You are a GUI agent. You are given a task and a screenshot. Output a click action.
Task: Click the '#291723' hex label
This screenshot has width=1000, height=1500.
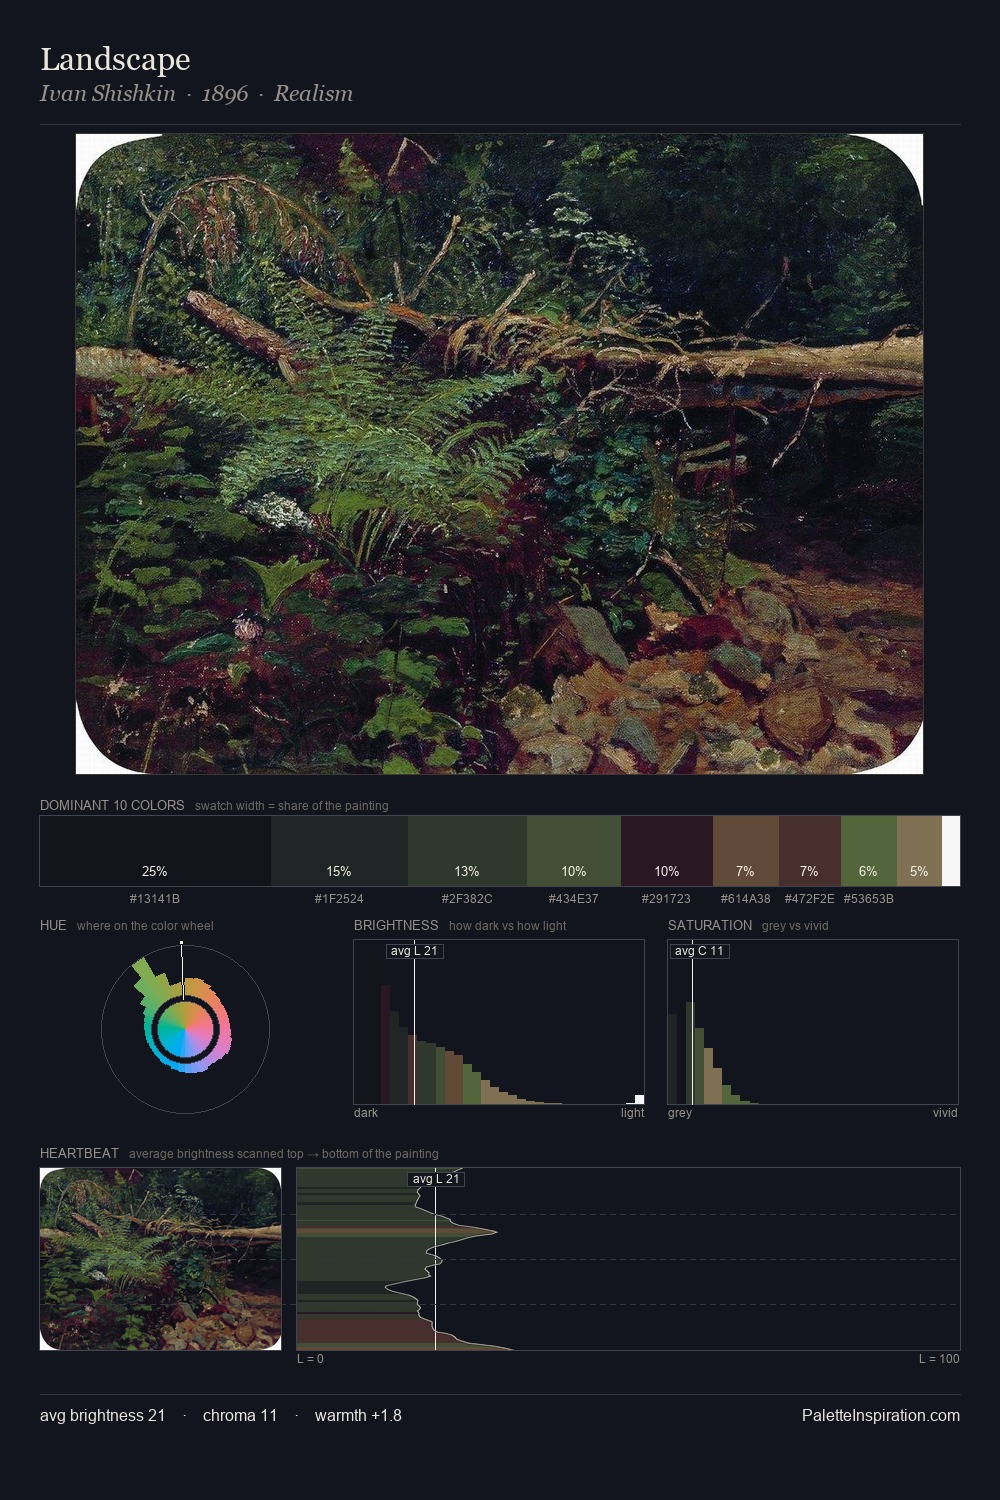click(667, 899)
